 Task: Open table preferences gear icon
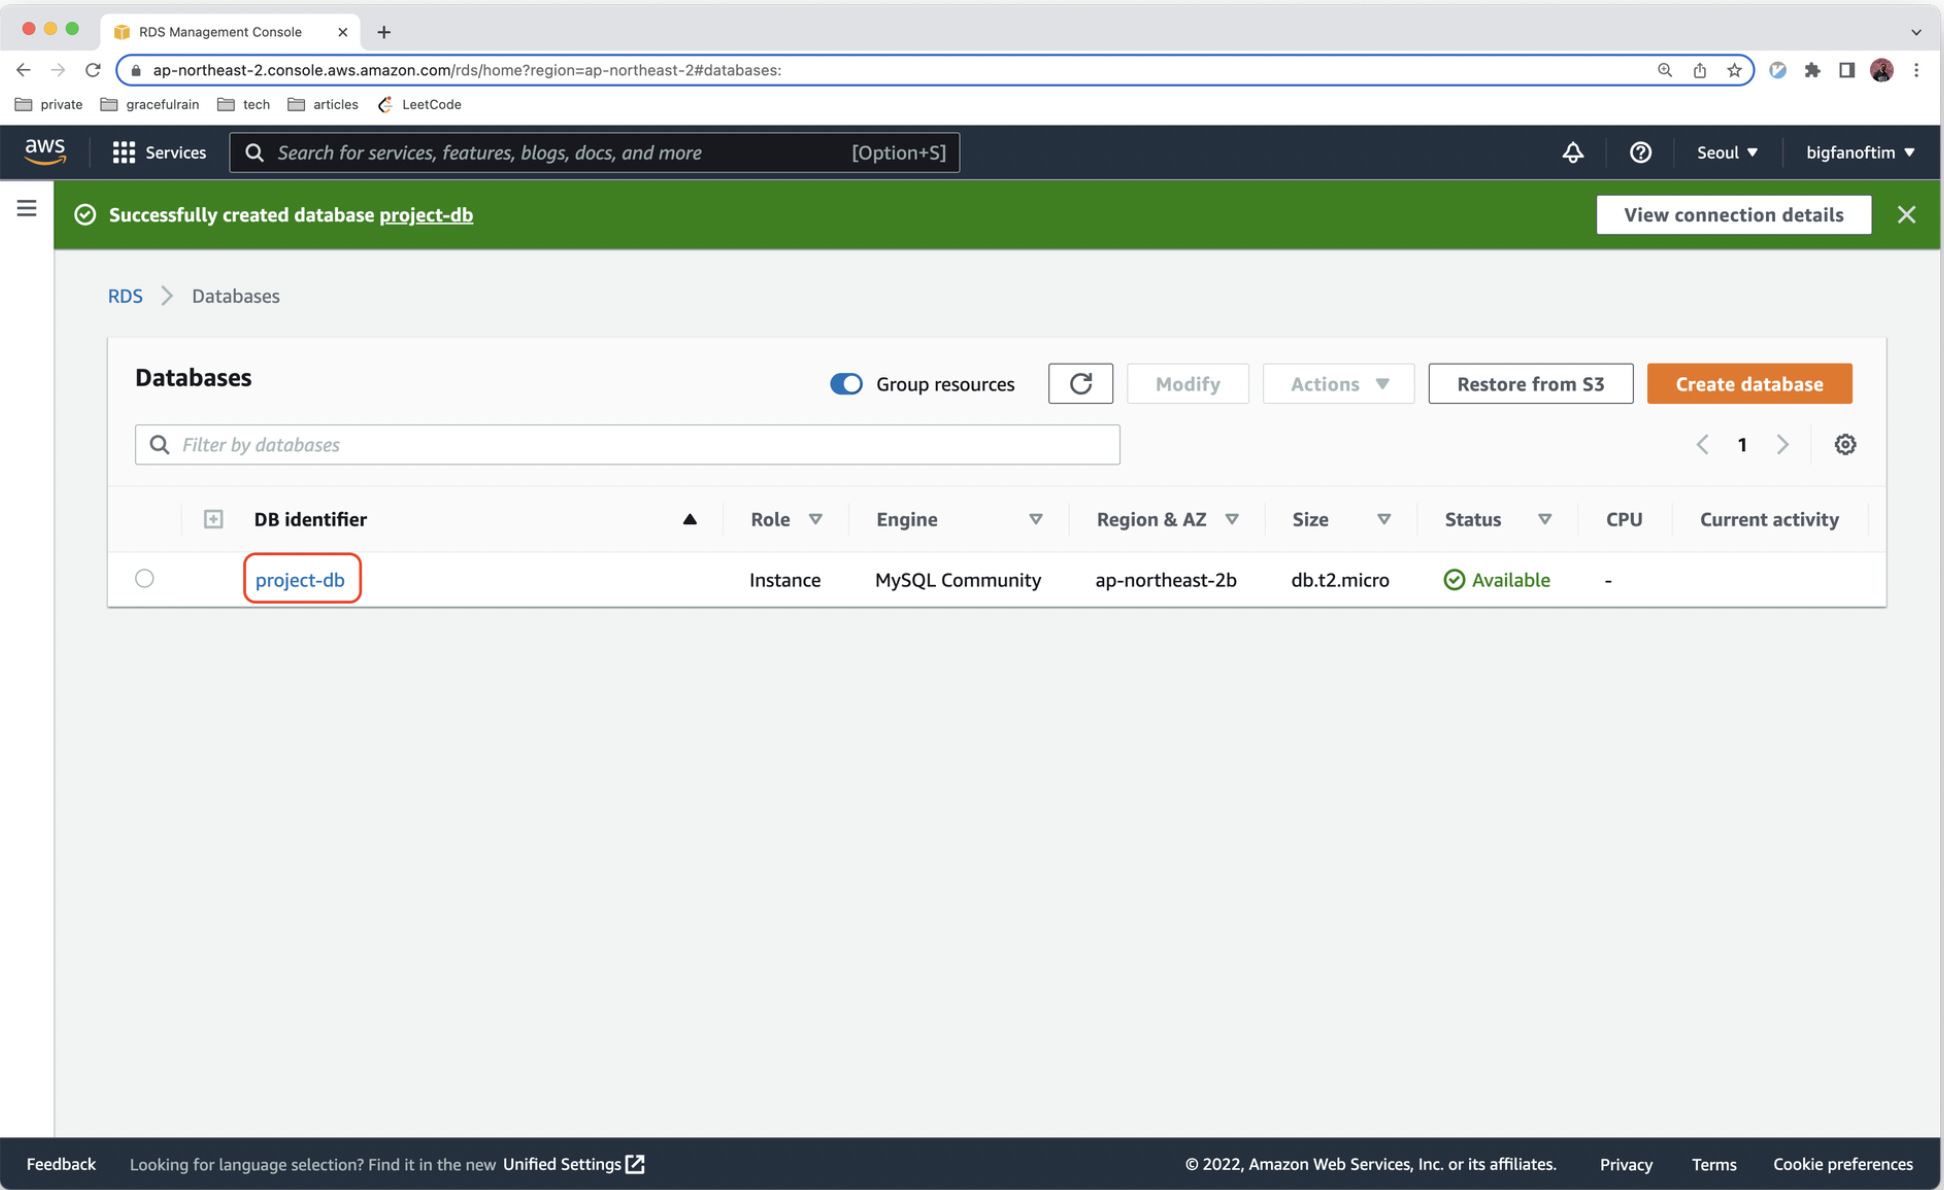click(x=1845, y=444)
